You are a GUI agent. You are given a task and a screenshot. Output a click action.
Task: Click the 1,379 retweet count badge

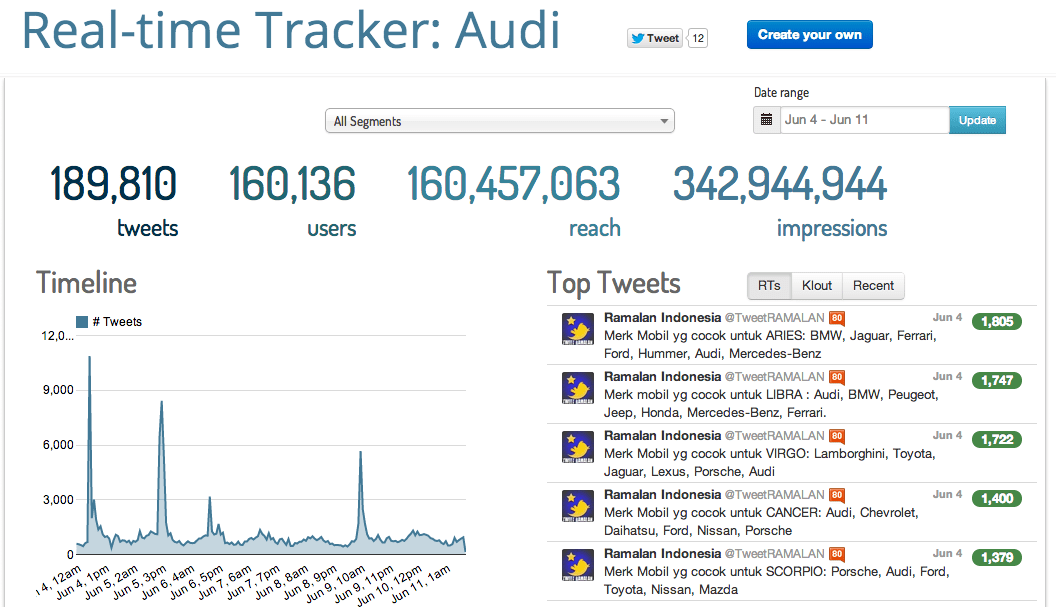(x=997, y=557)
